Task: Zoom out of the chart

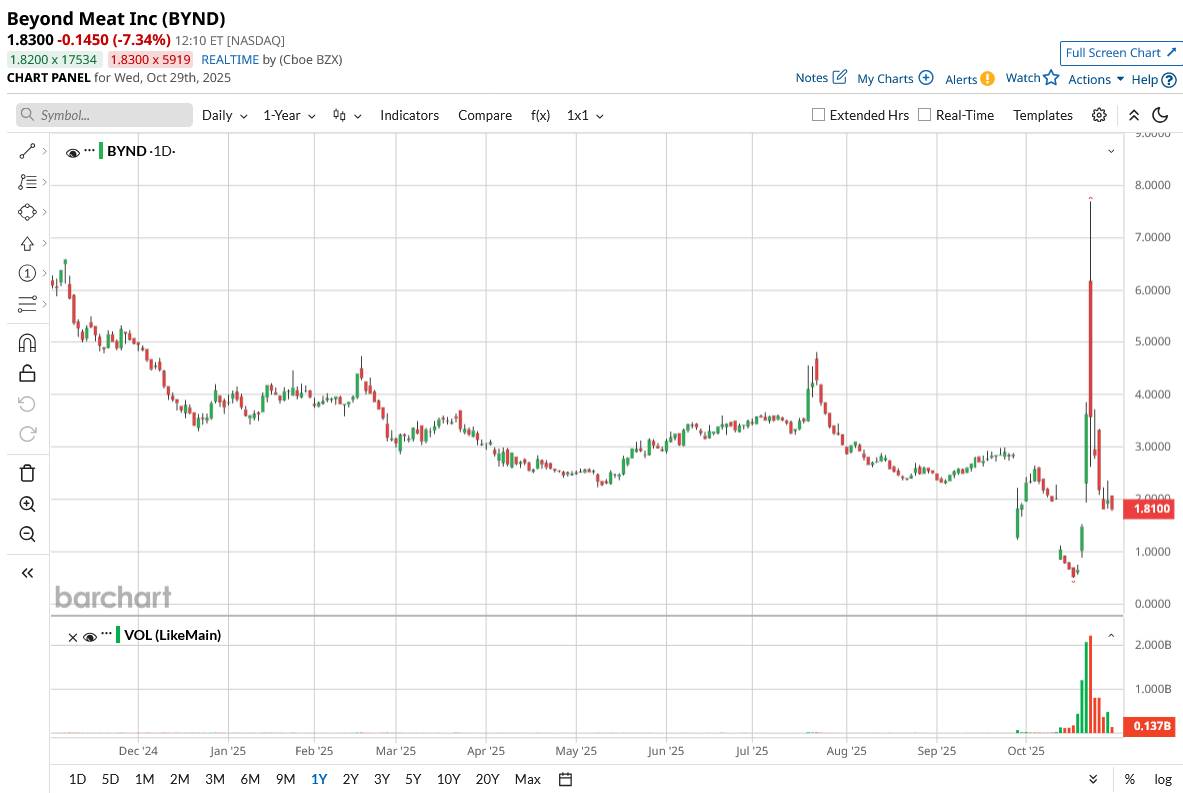Action: click(27, 534)
